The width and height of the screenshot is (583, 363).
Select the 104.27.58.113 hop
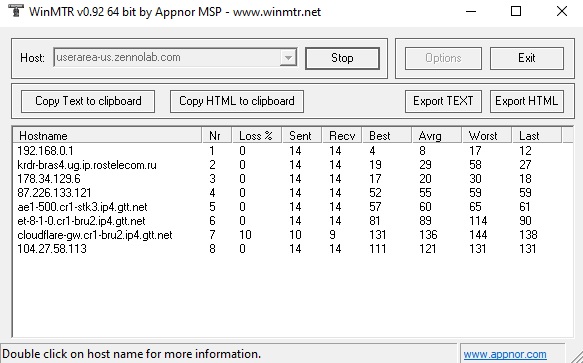[x=292, y=249]
